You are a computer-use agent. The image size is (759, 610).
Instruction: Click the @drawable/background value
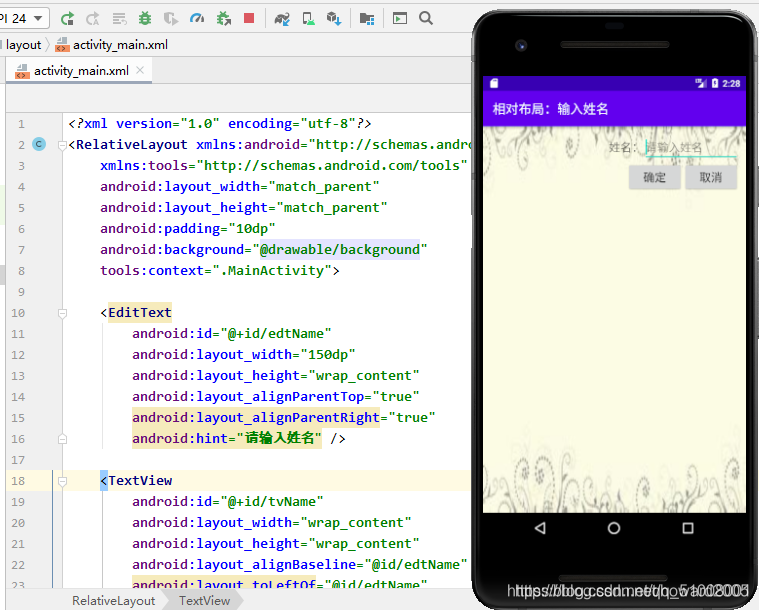point(340,250)
